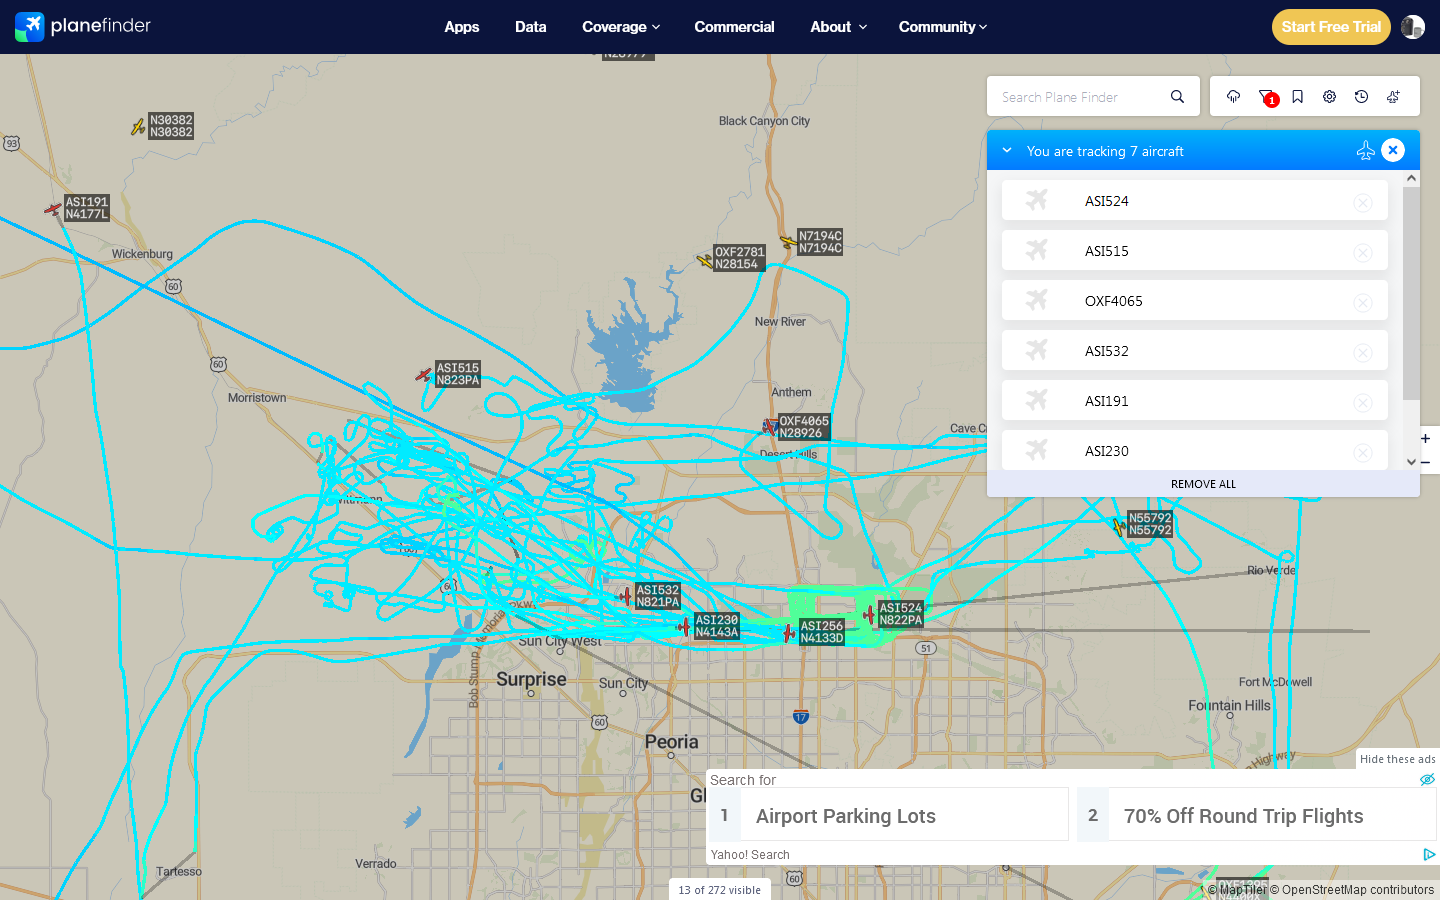
Task: Select ASI230 in the tracking list
Action: coord(1194,450)
